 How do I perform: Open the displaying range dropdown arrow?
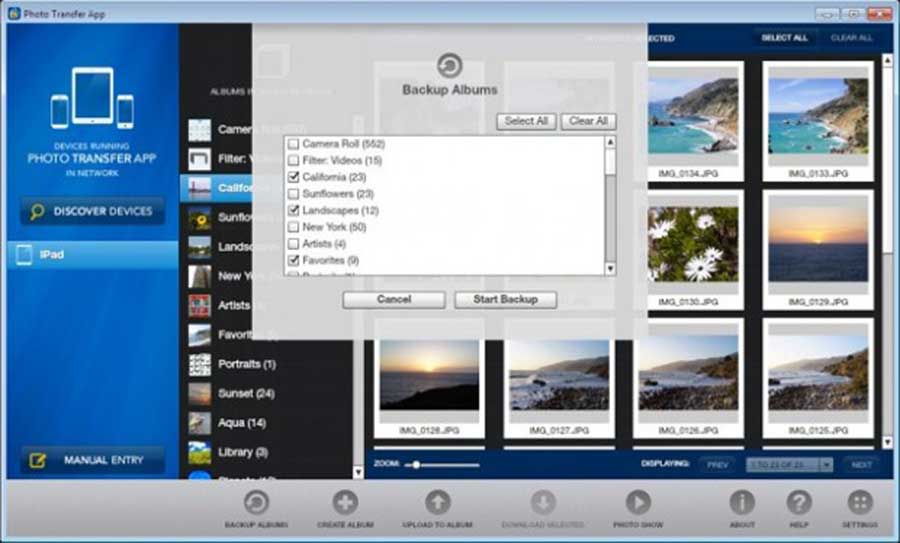pyautogui.click(x=827, y=464)
